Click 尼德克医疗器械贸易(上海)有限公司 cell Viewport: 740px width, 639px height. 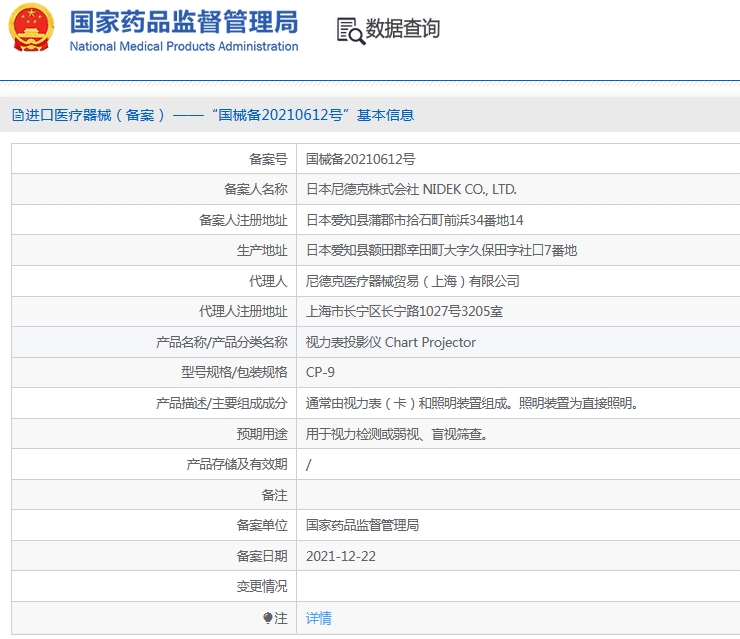click(x=412, y=281)
